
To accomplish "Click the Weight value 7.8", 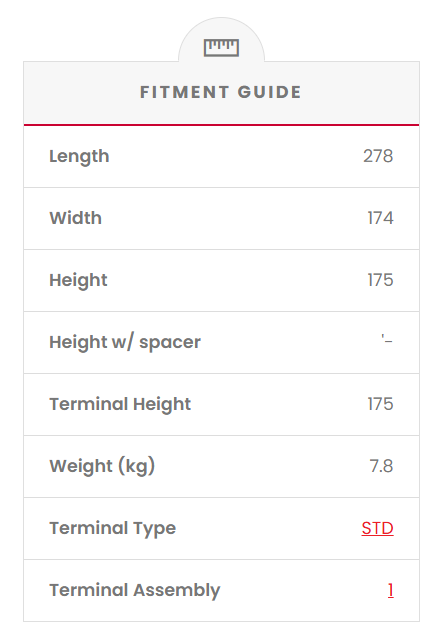I will point(381,466).
